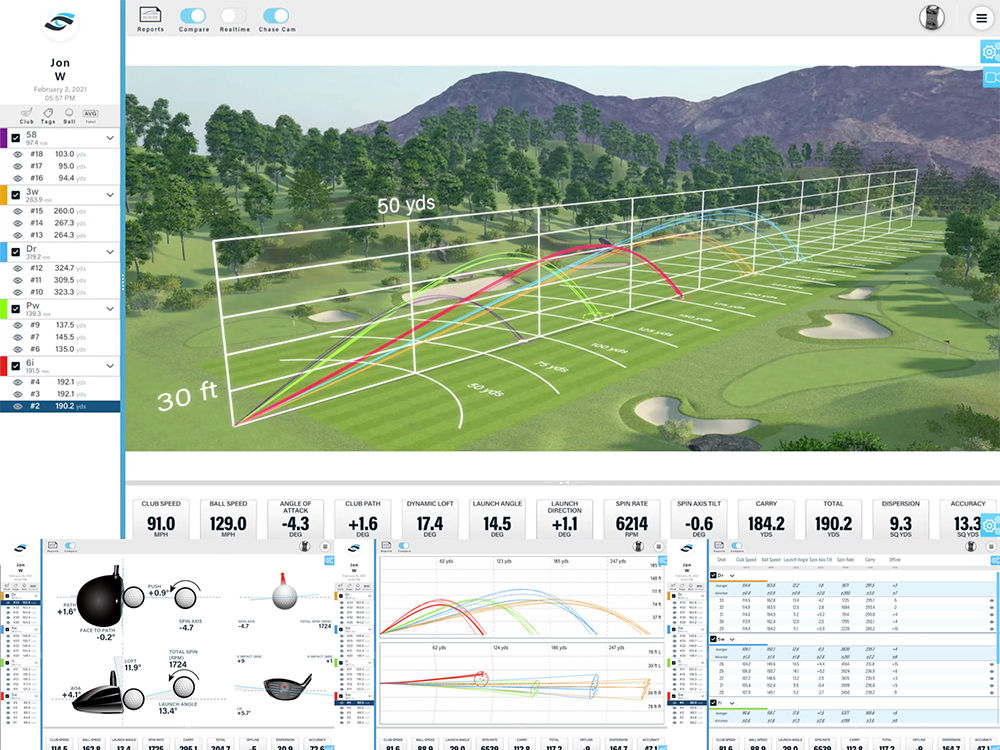
Task: Enable the Realtime switch
Action: coord(234,16)
